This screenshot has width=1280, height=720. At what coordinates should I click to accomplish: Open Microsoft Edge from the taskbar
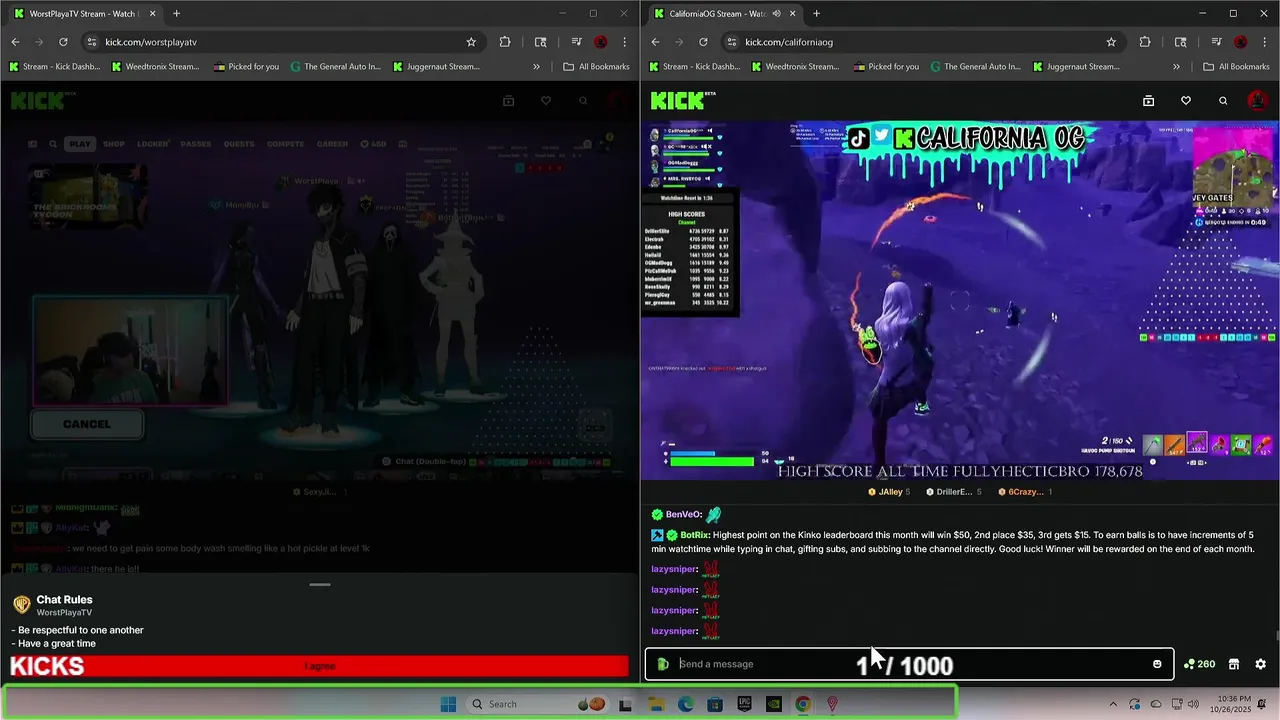[x=685, y=704]
